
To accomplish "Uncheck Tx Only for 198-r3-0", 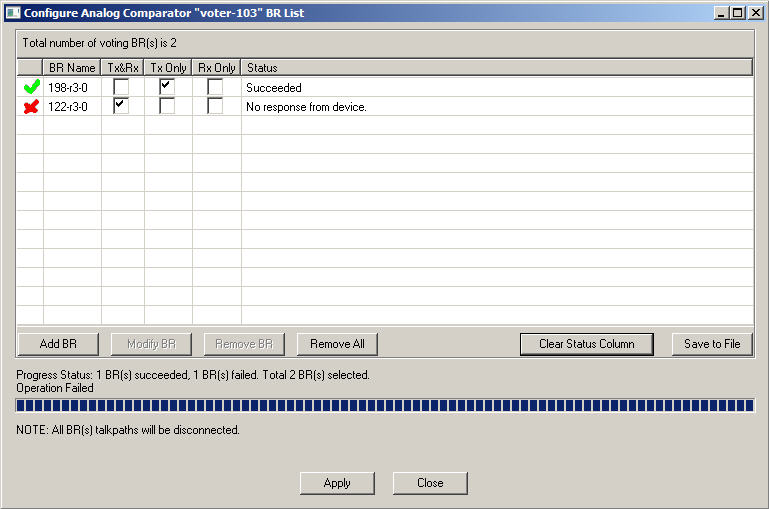I will pyautogui.click(x=167, y=87).
